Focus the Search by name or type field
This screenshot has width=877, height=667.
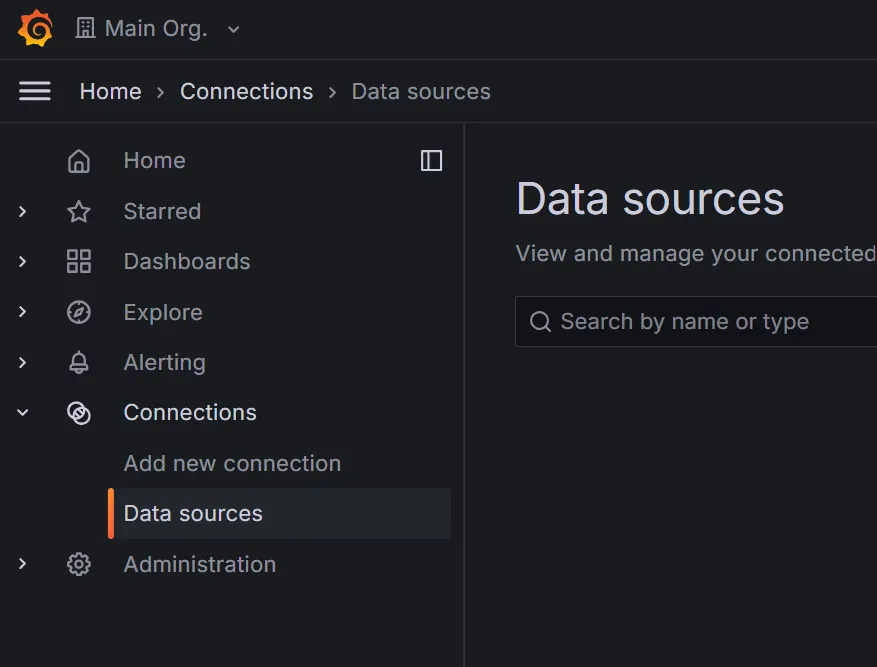pos(696,321)
